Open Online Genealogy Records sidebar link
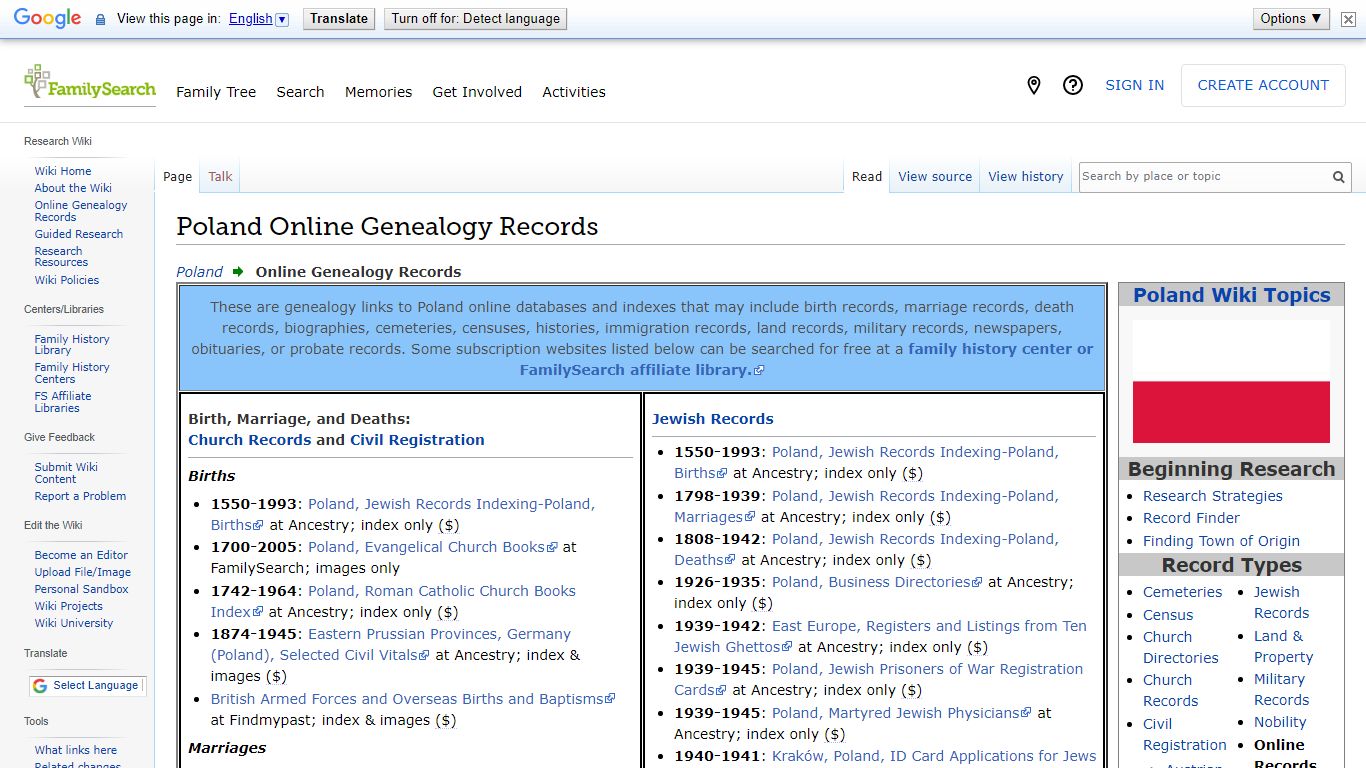1366x768 pixels. (x=81, y=211)
